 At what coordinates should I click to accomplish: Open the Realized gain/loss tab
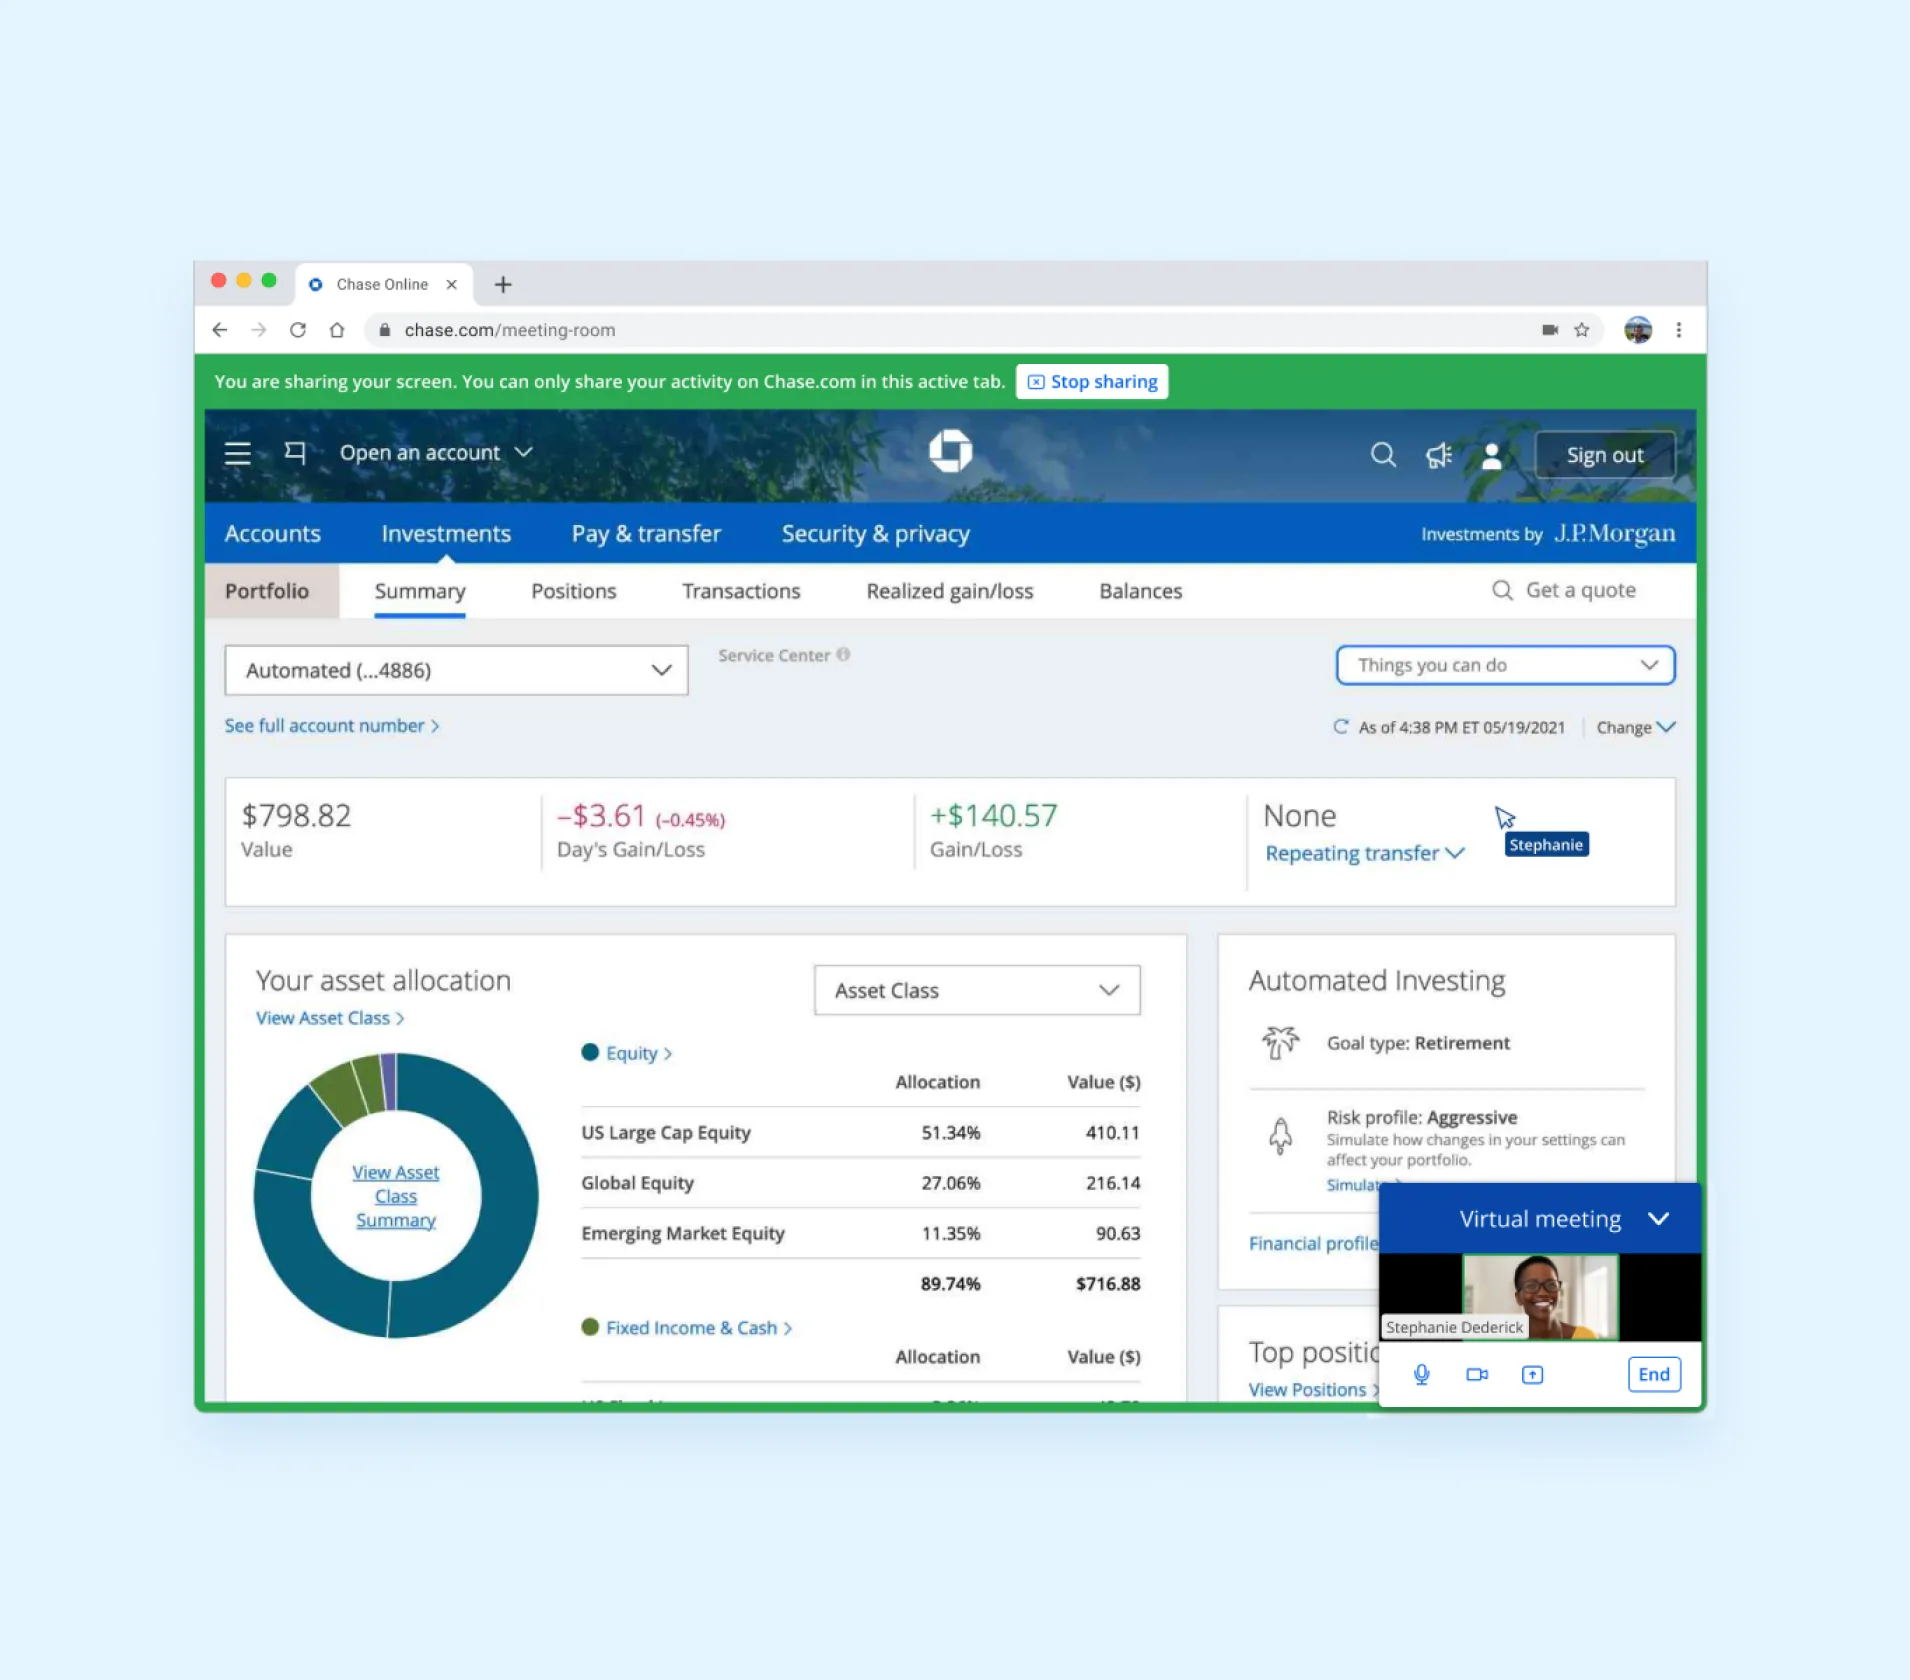(949, 591)
